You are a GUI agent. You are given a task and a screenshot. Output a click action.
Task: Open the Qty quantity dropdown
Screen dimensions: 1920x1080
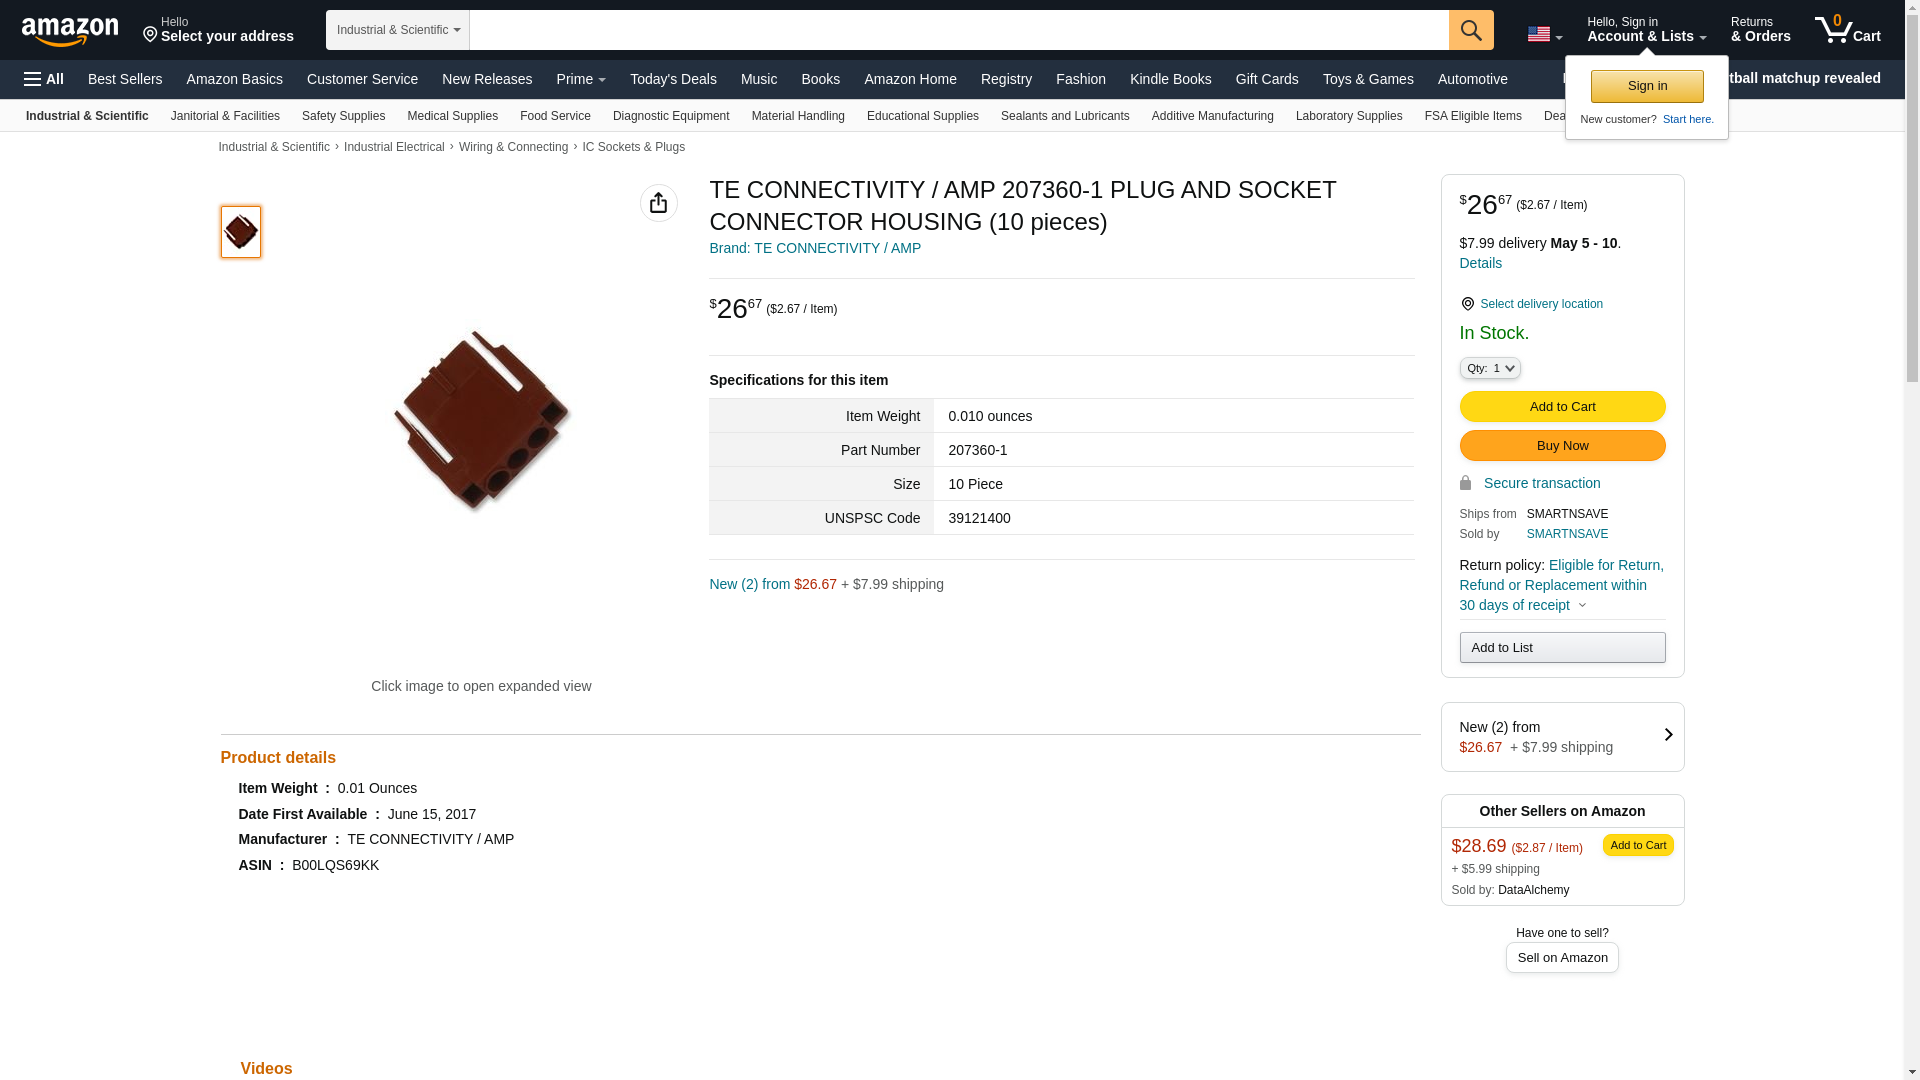(x=1490, y=368)
